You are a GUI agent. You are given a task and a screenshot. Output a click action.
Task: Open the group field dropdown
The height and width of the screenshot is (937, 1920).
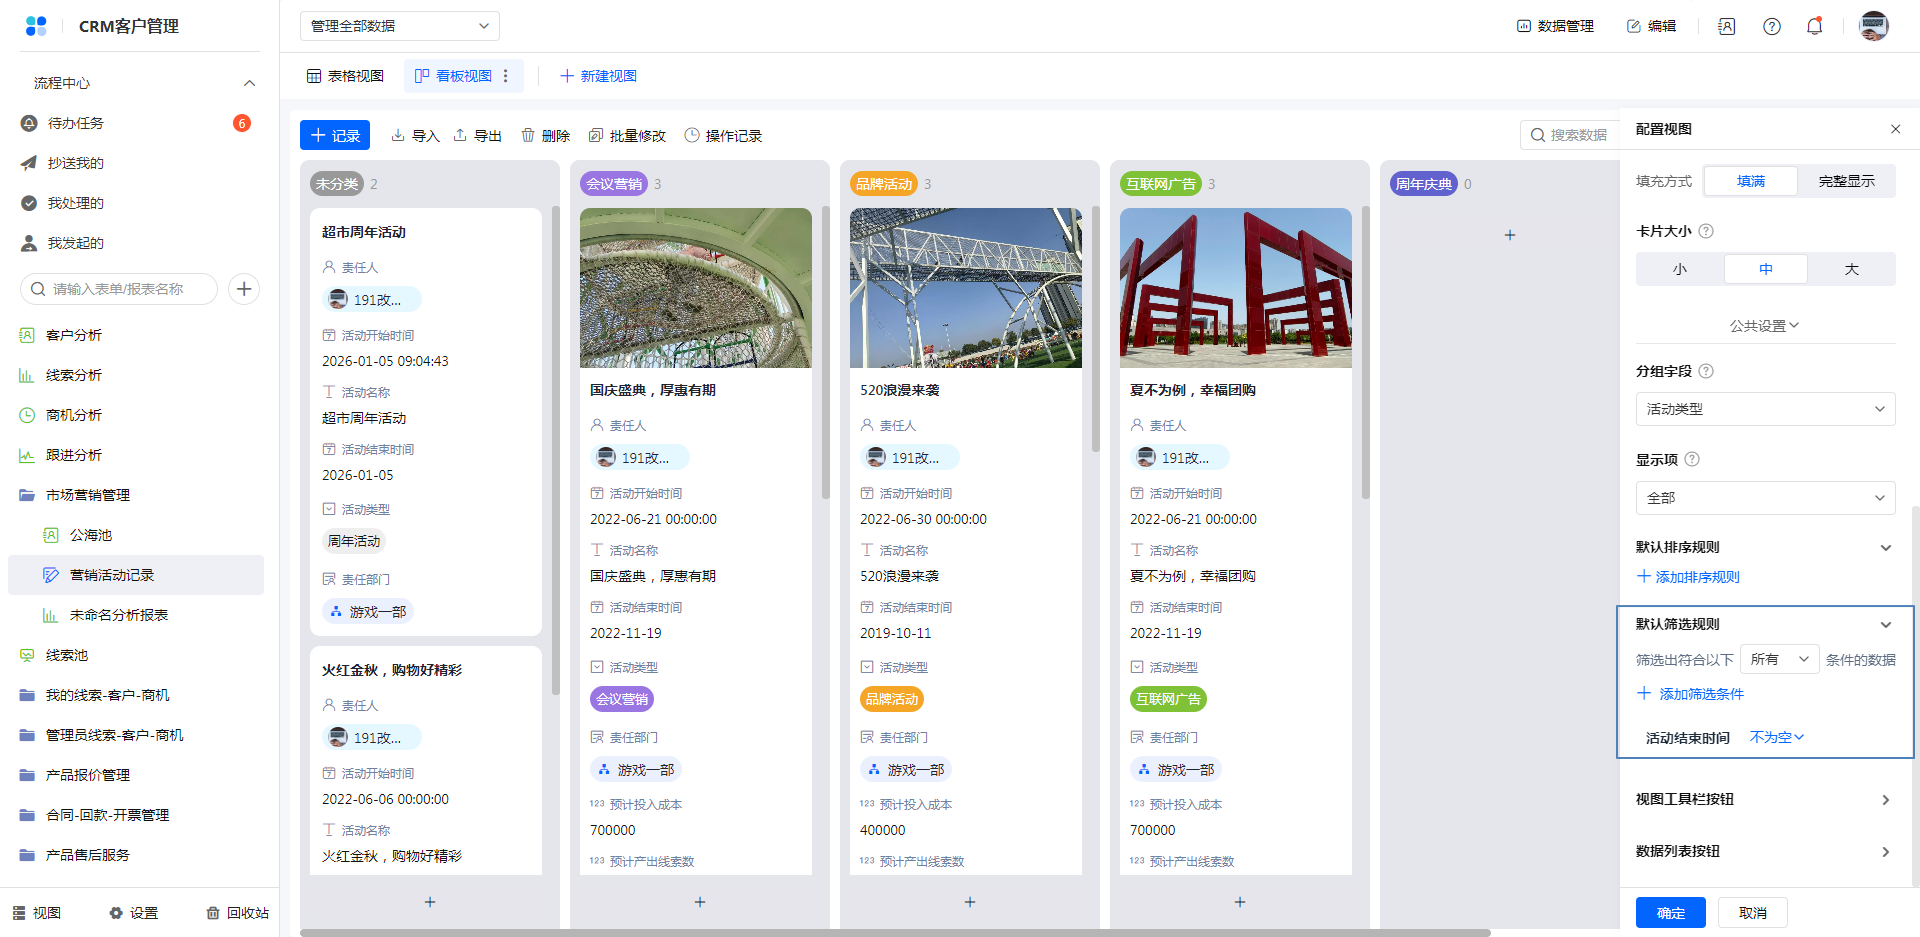click(x=1765, y=409)
